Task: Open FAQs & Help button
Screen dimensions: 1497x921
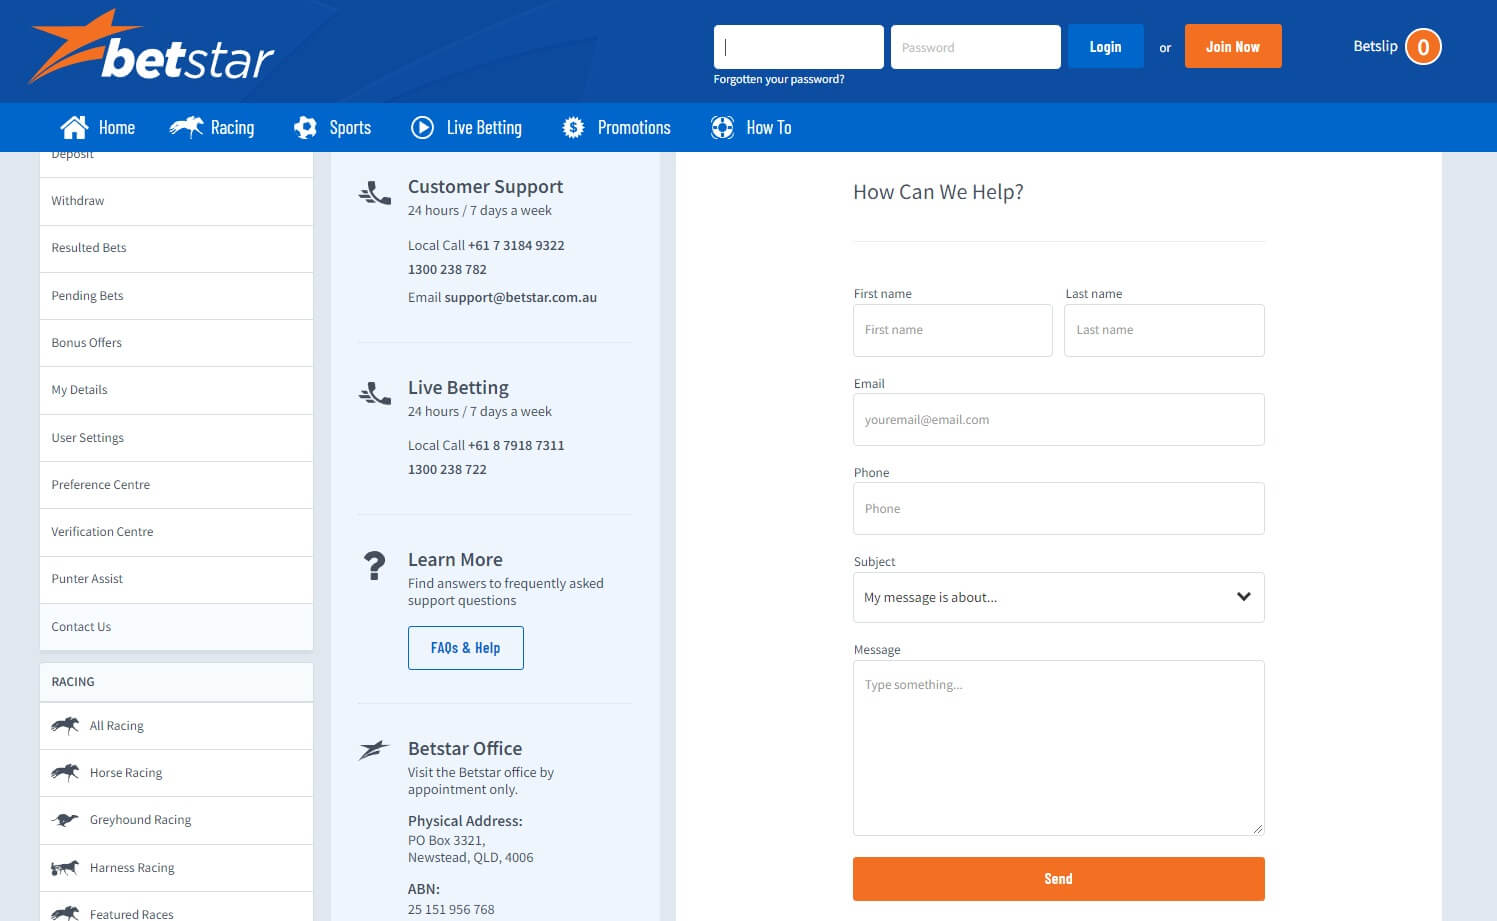Action: 466,648
